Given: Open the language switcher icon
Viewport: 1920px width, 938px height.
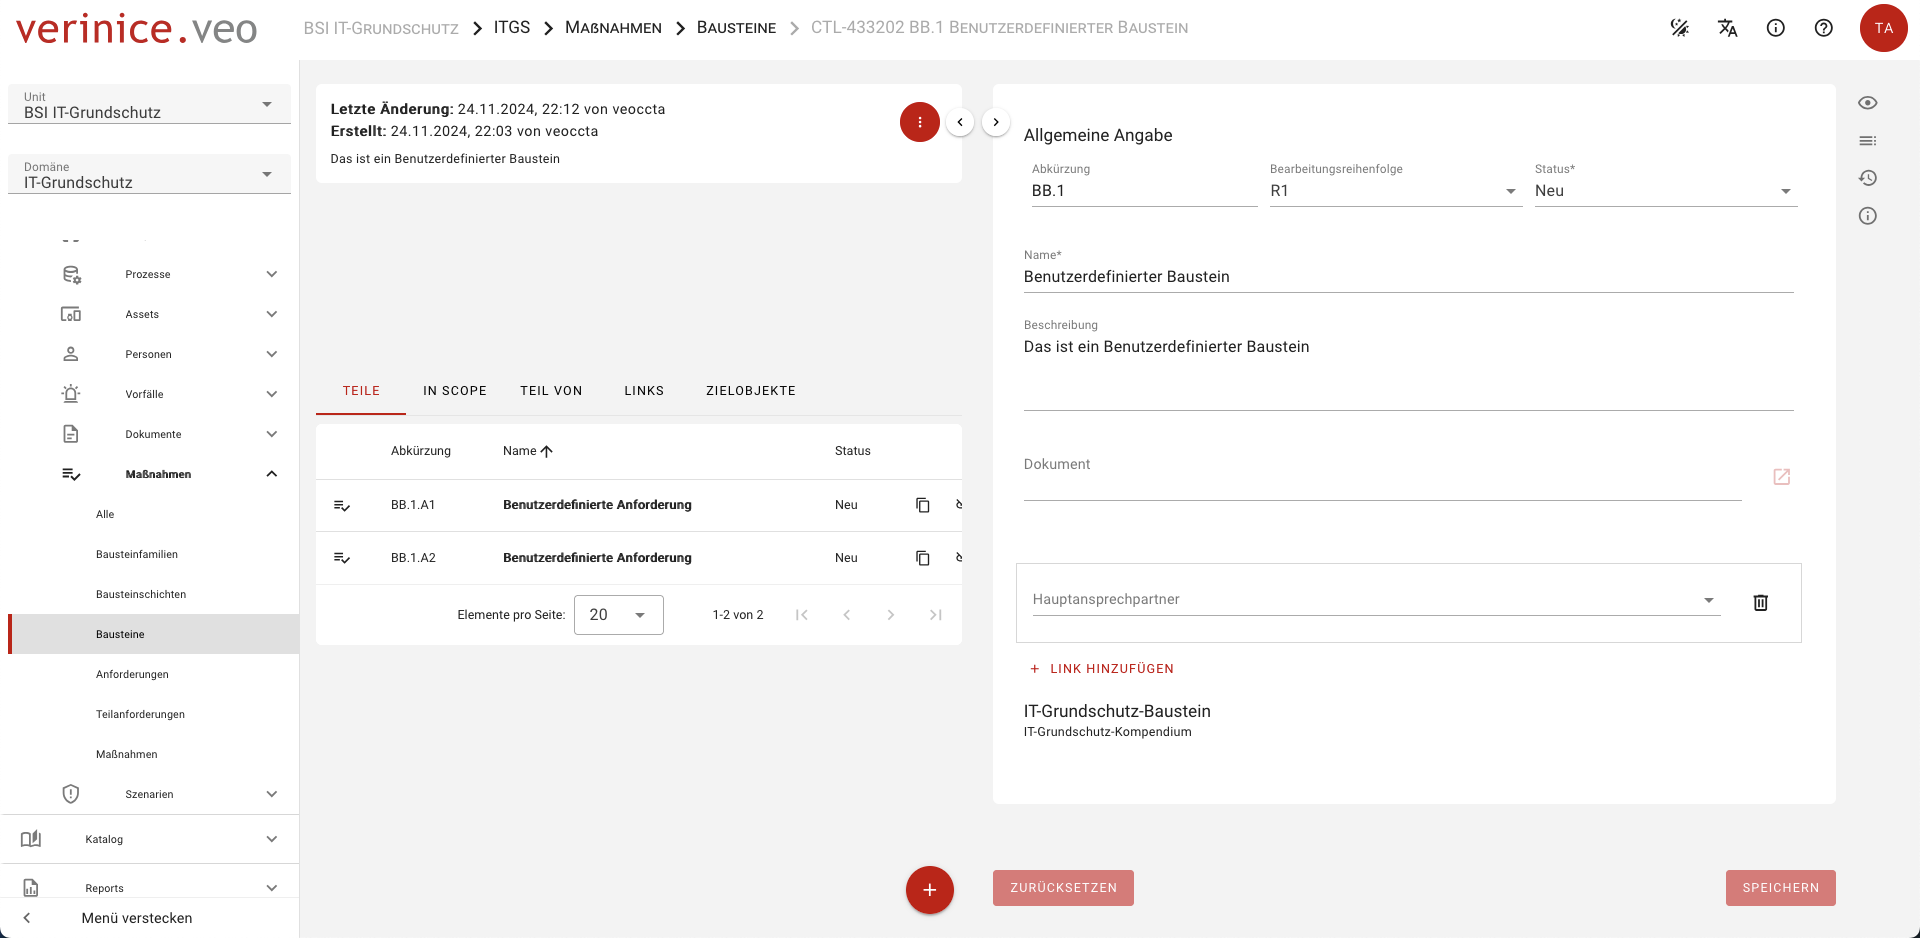Looking at the screenshot, I should (x=1727, y=28).
